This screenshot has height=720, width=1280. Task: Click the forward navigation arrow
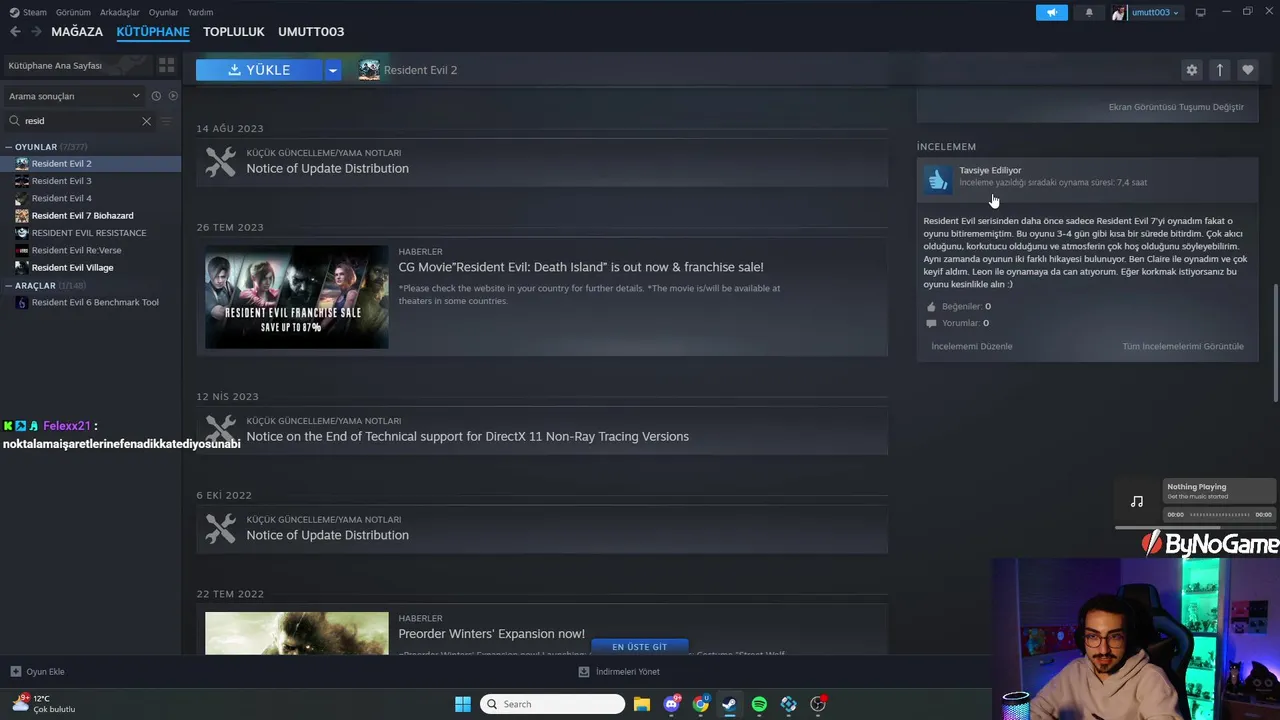(36, 32)
